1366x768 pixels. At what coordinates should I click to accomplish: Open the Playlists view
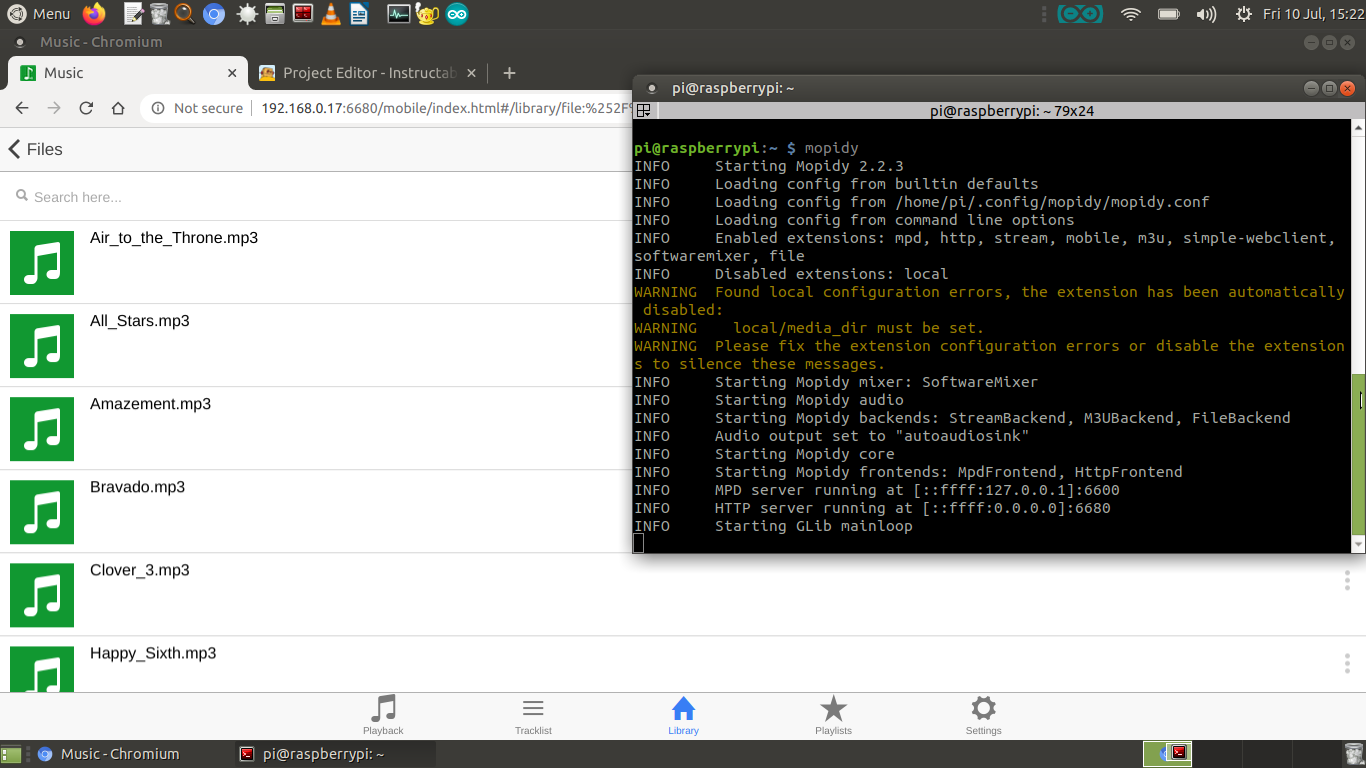tap(833, 715)
